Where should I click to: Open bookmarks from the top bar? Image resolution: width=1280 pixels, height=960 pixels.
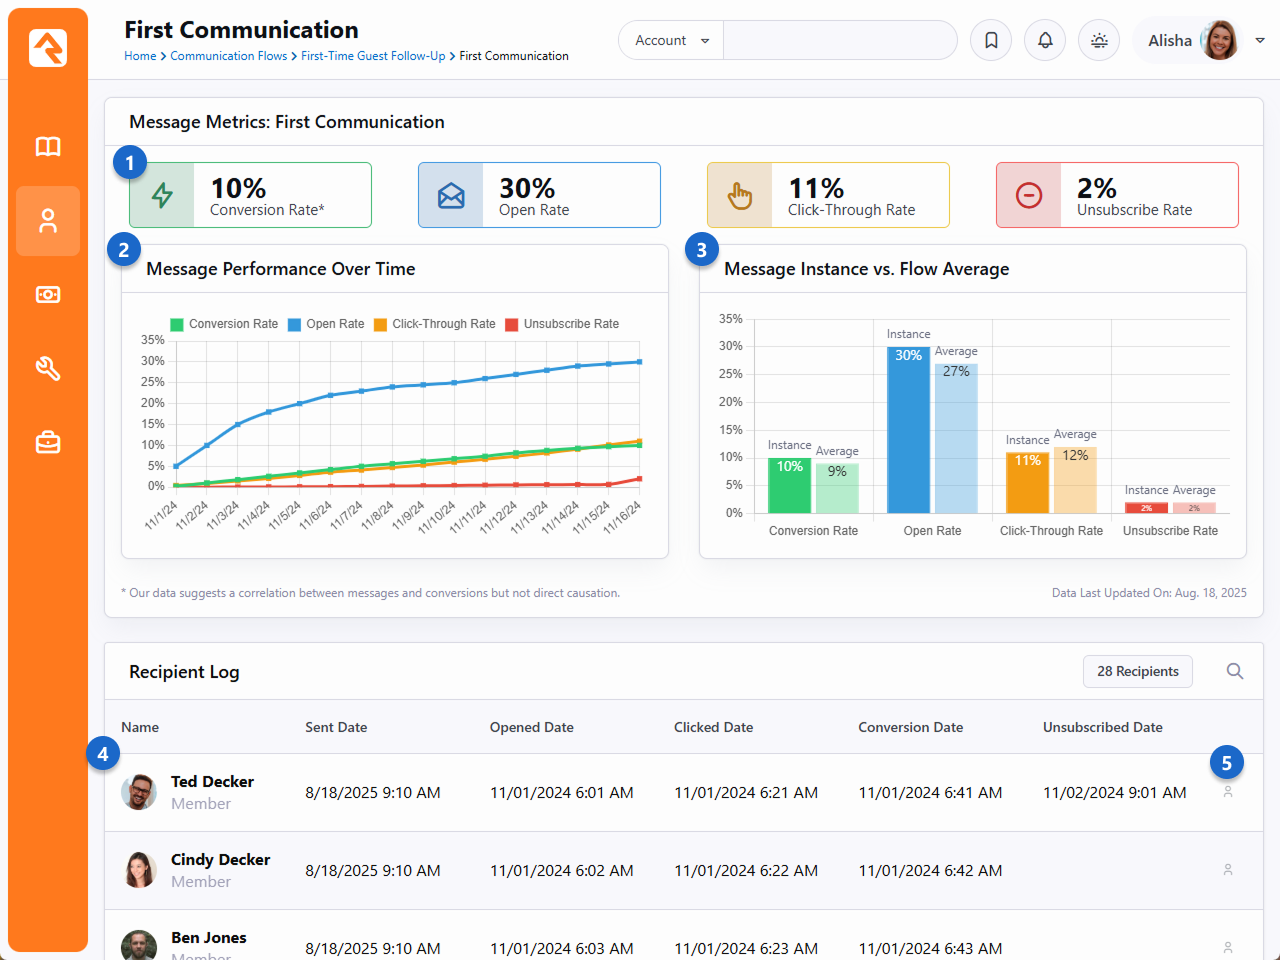click(x=991, y=41)
